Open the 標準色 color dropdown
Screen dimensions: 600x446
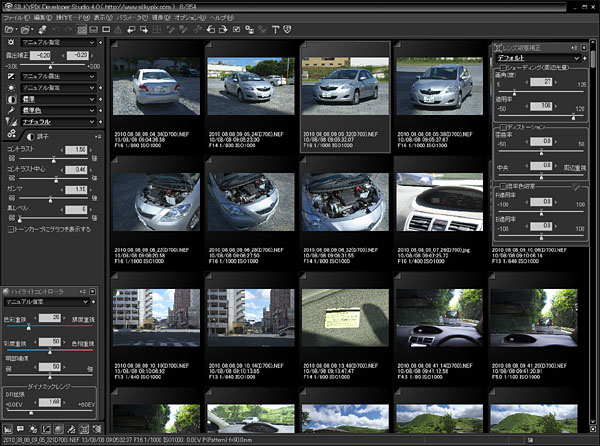[x=58, y=111]
